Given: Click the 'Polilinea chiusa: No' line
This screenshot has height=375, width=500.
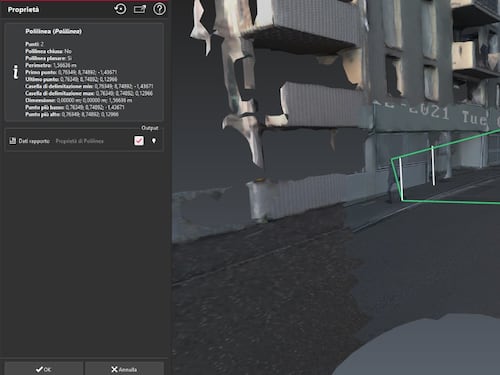Looking at the screenshot, I should [48, 51].
